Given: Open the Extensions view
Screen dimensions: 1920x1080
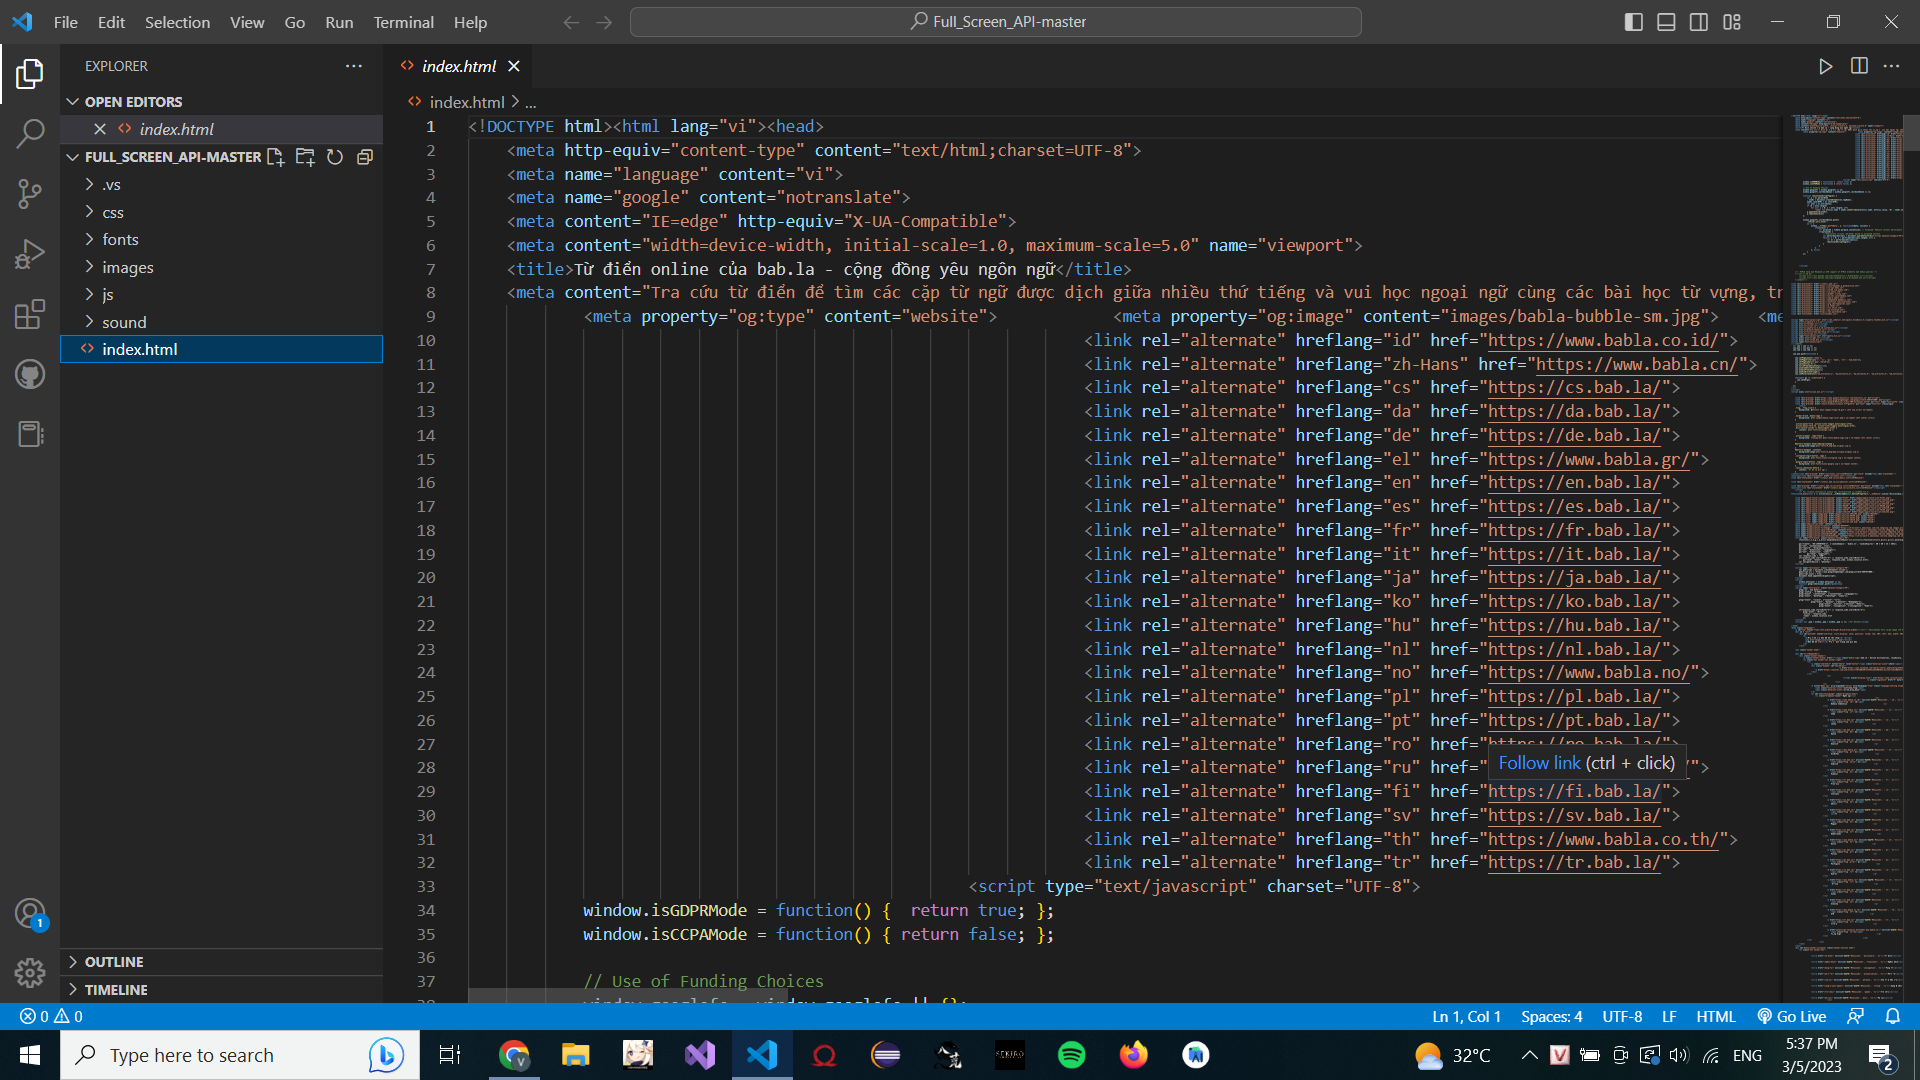Looking at the screenshot, I should 30,314.
